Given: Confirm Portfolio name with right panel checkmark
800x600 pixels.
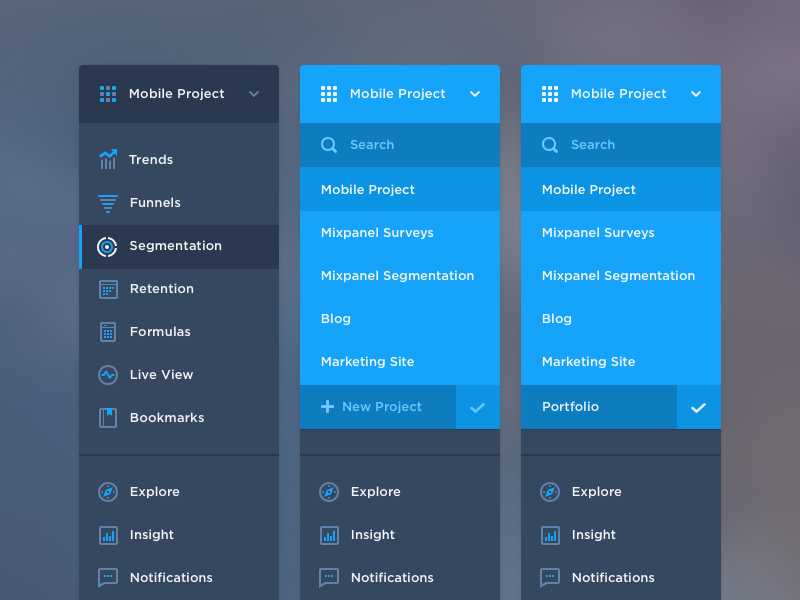Looking at the screenshot, I should click(698, 407).
